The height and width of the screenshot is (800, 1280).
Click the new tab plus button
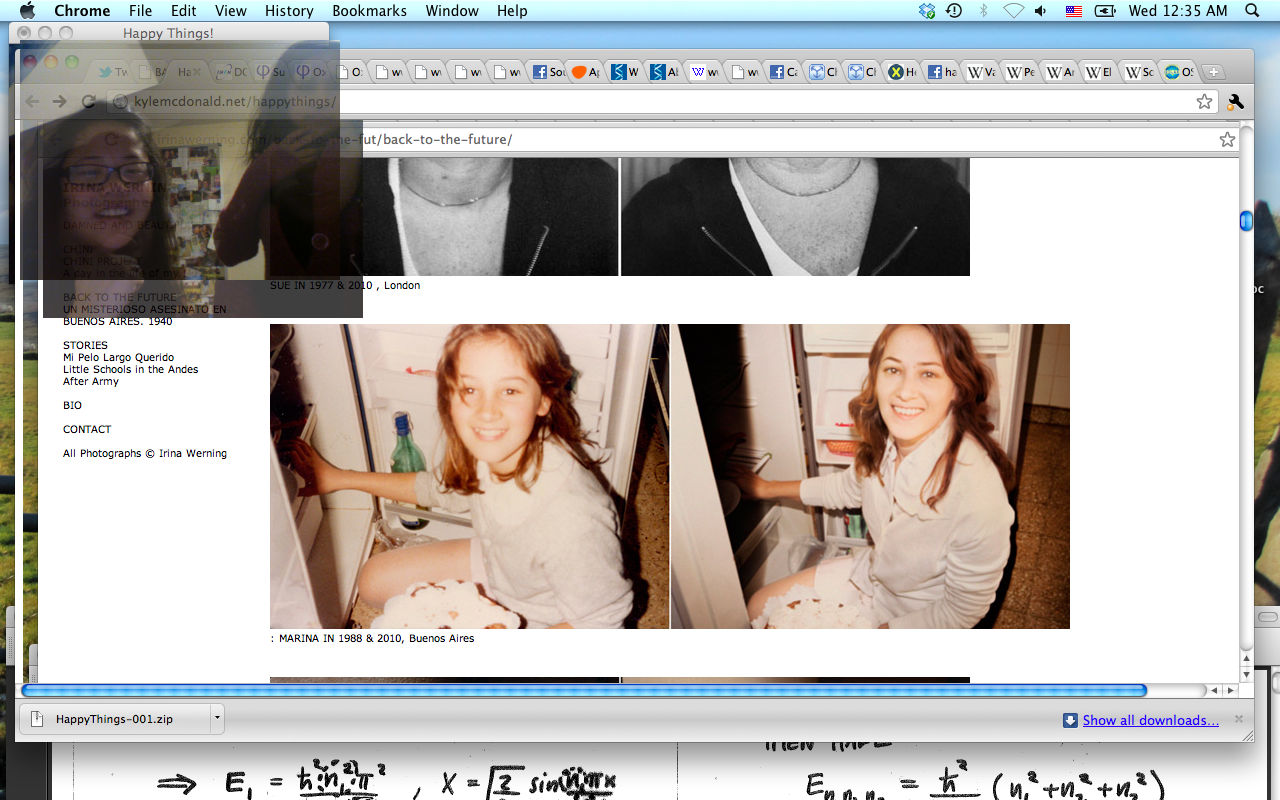(x=1212, y=72)
